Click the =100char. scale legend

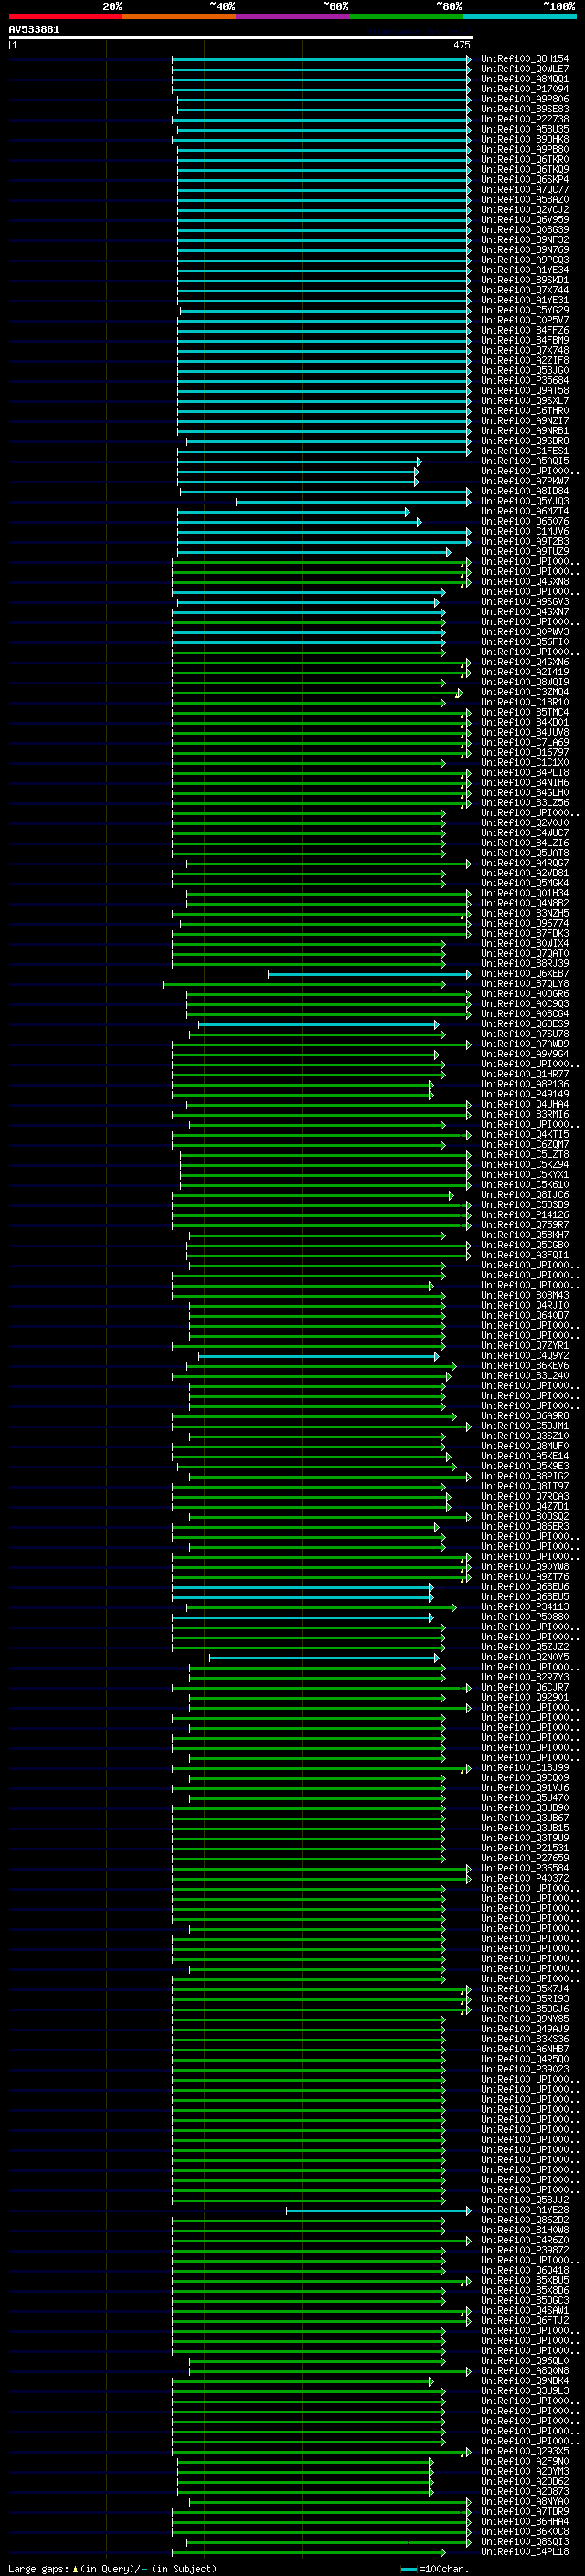pyautogui.click(x=434, y=2569)
